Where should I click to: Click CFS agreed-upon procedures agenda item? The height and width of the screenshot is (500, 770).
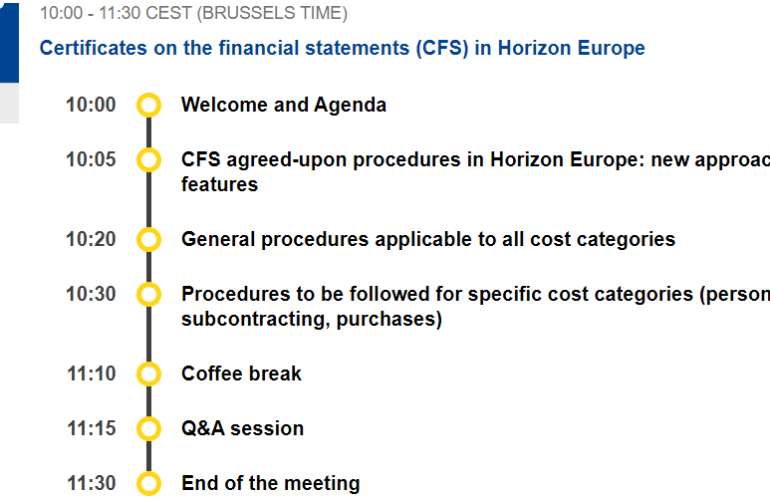coord(475,172)
